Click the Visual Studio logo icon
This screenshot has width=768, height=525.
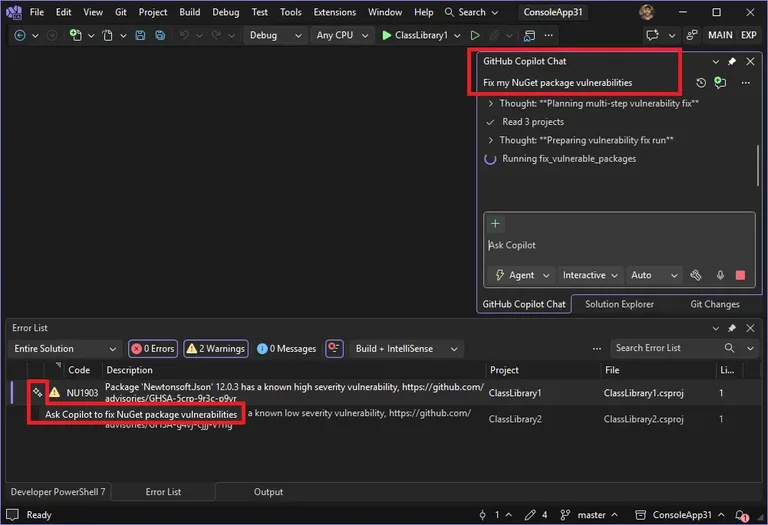(x=14, y=12)
